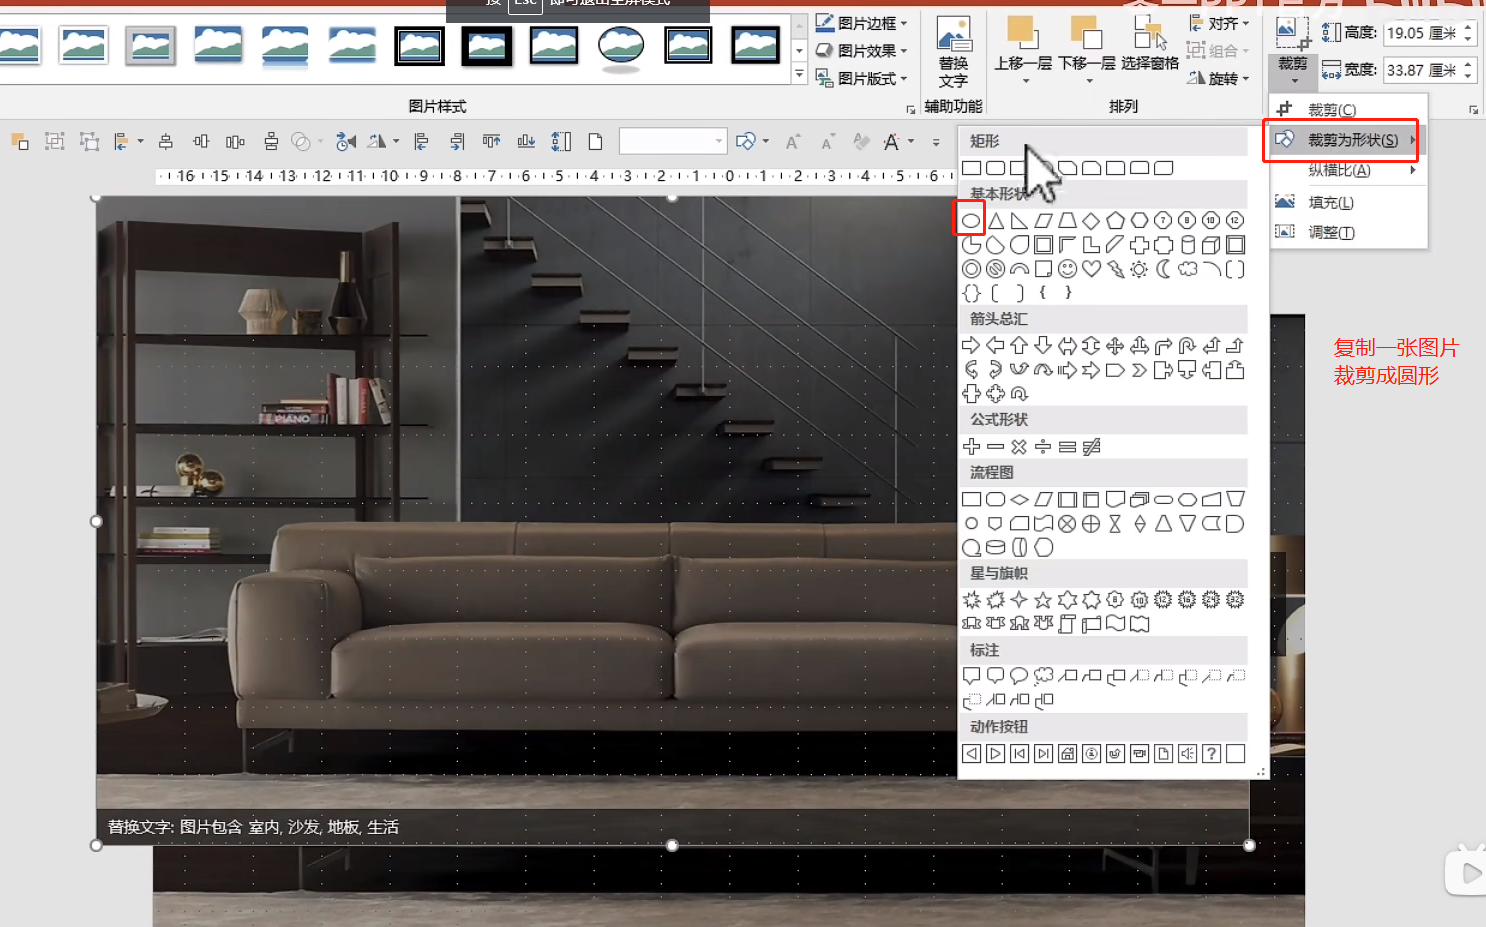This screenshot has width=1486, height=927.
Task: Open the size group dialog launcher
Action: (1473, 109)
